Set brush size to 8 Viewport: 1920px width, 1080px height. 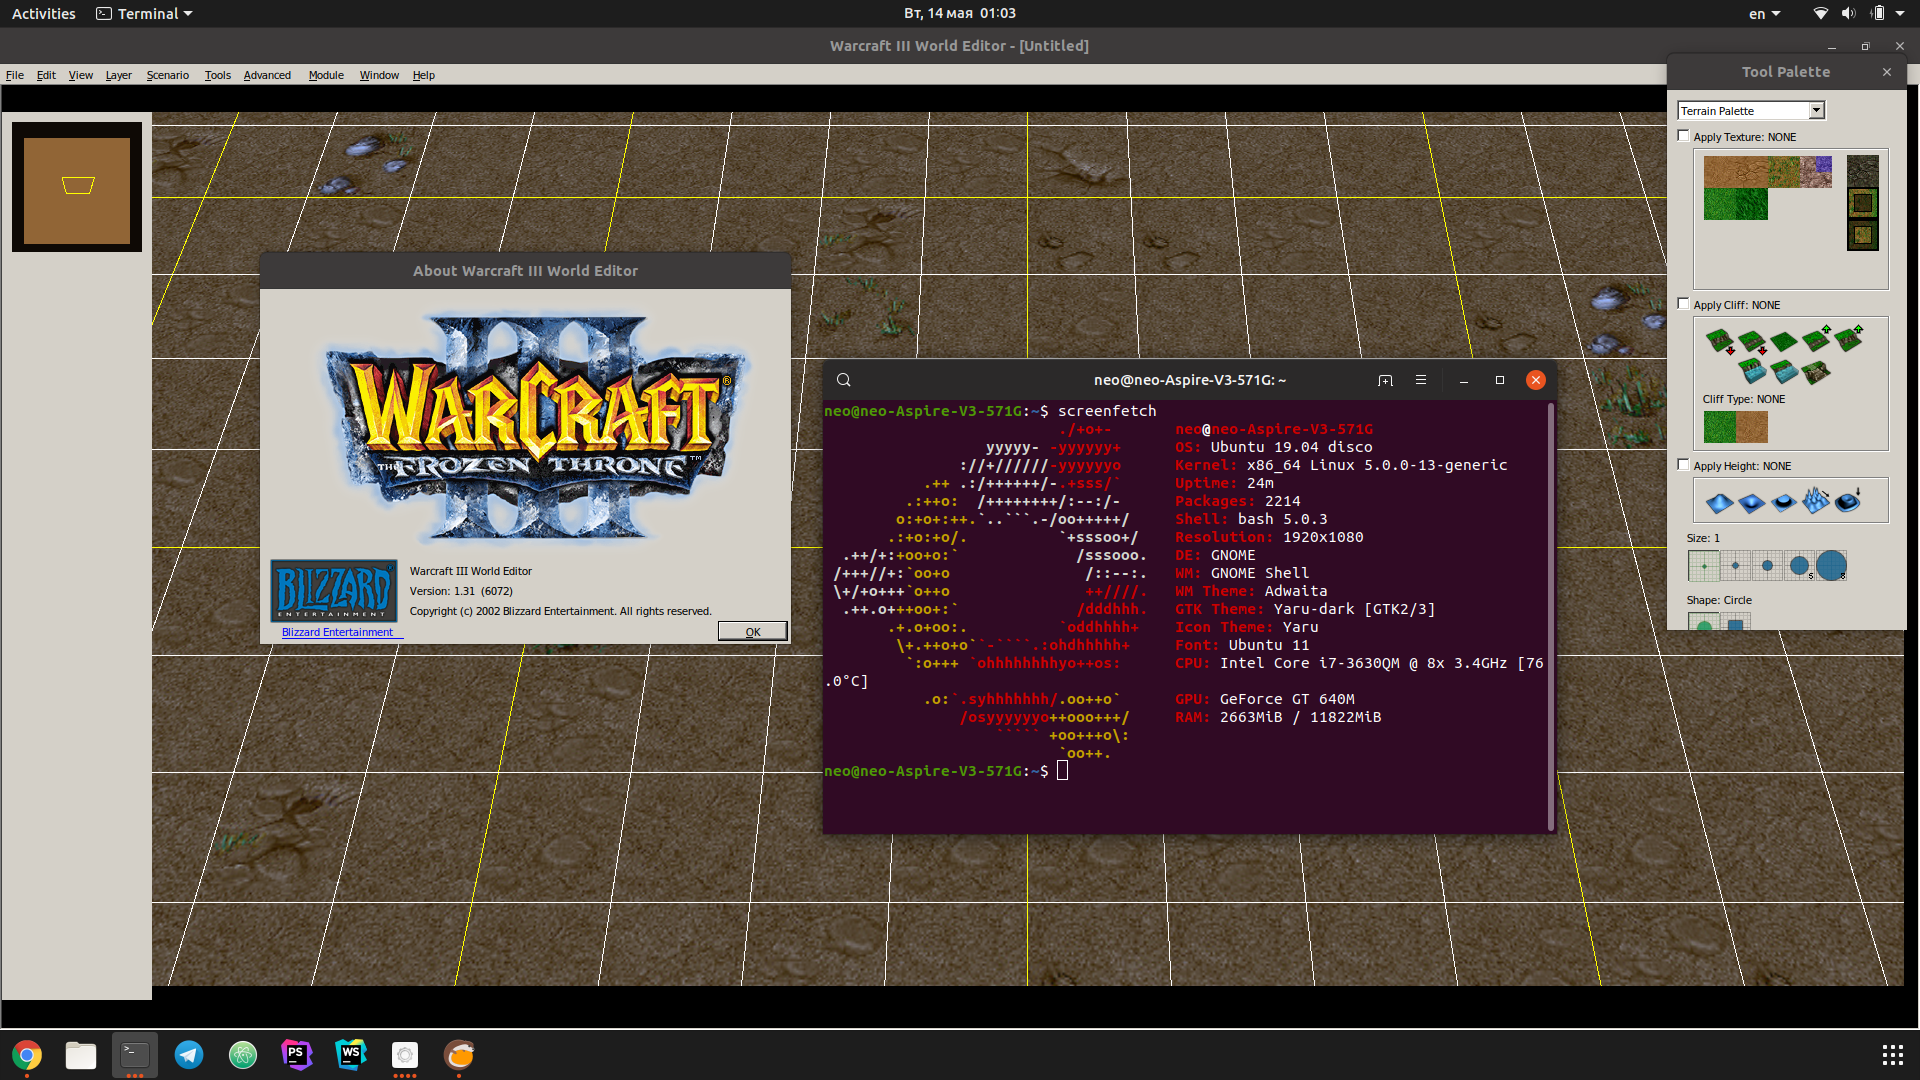(x=1832, y=566)
